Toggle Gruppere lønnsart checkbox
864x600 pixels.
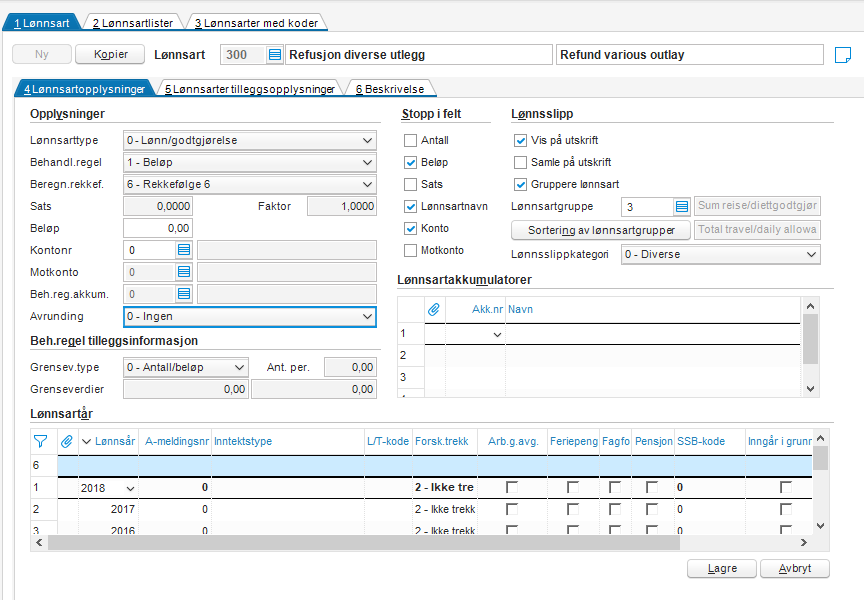click(x=520, y=185)
